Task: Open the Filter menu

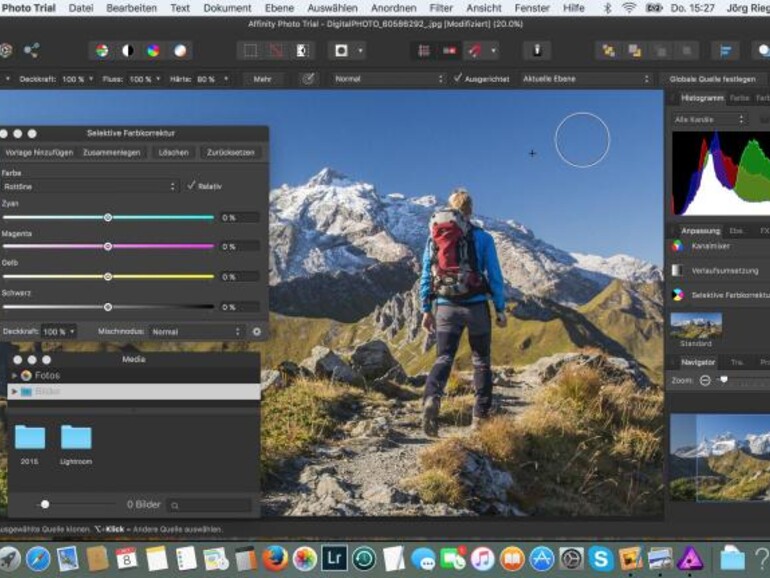Action: coord(441,7)
